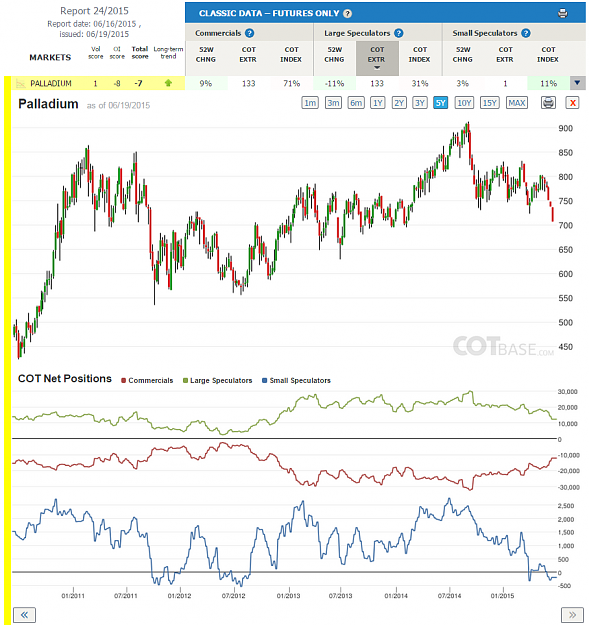Set chart range to MAX
589x625 pixels.
[x=516, y=103]
